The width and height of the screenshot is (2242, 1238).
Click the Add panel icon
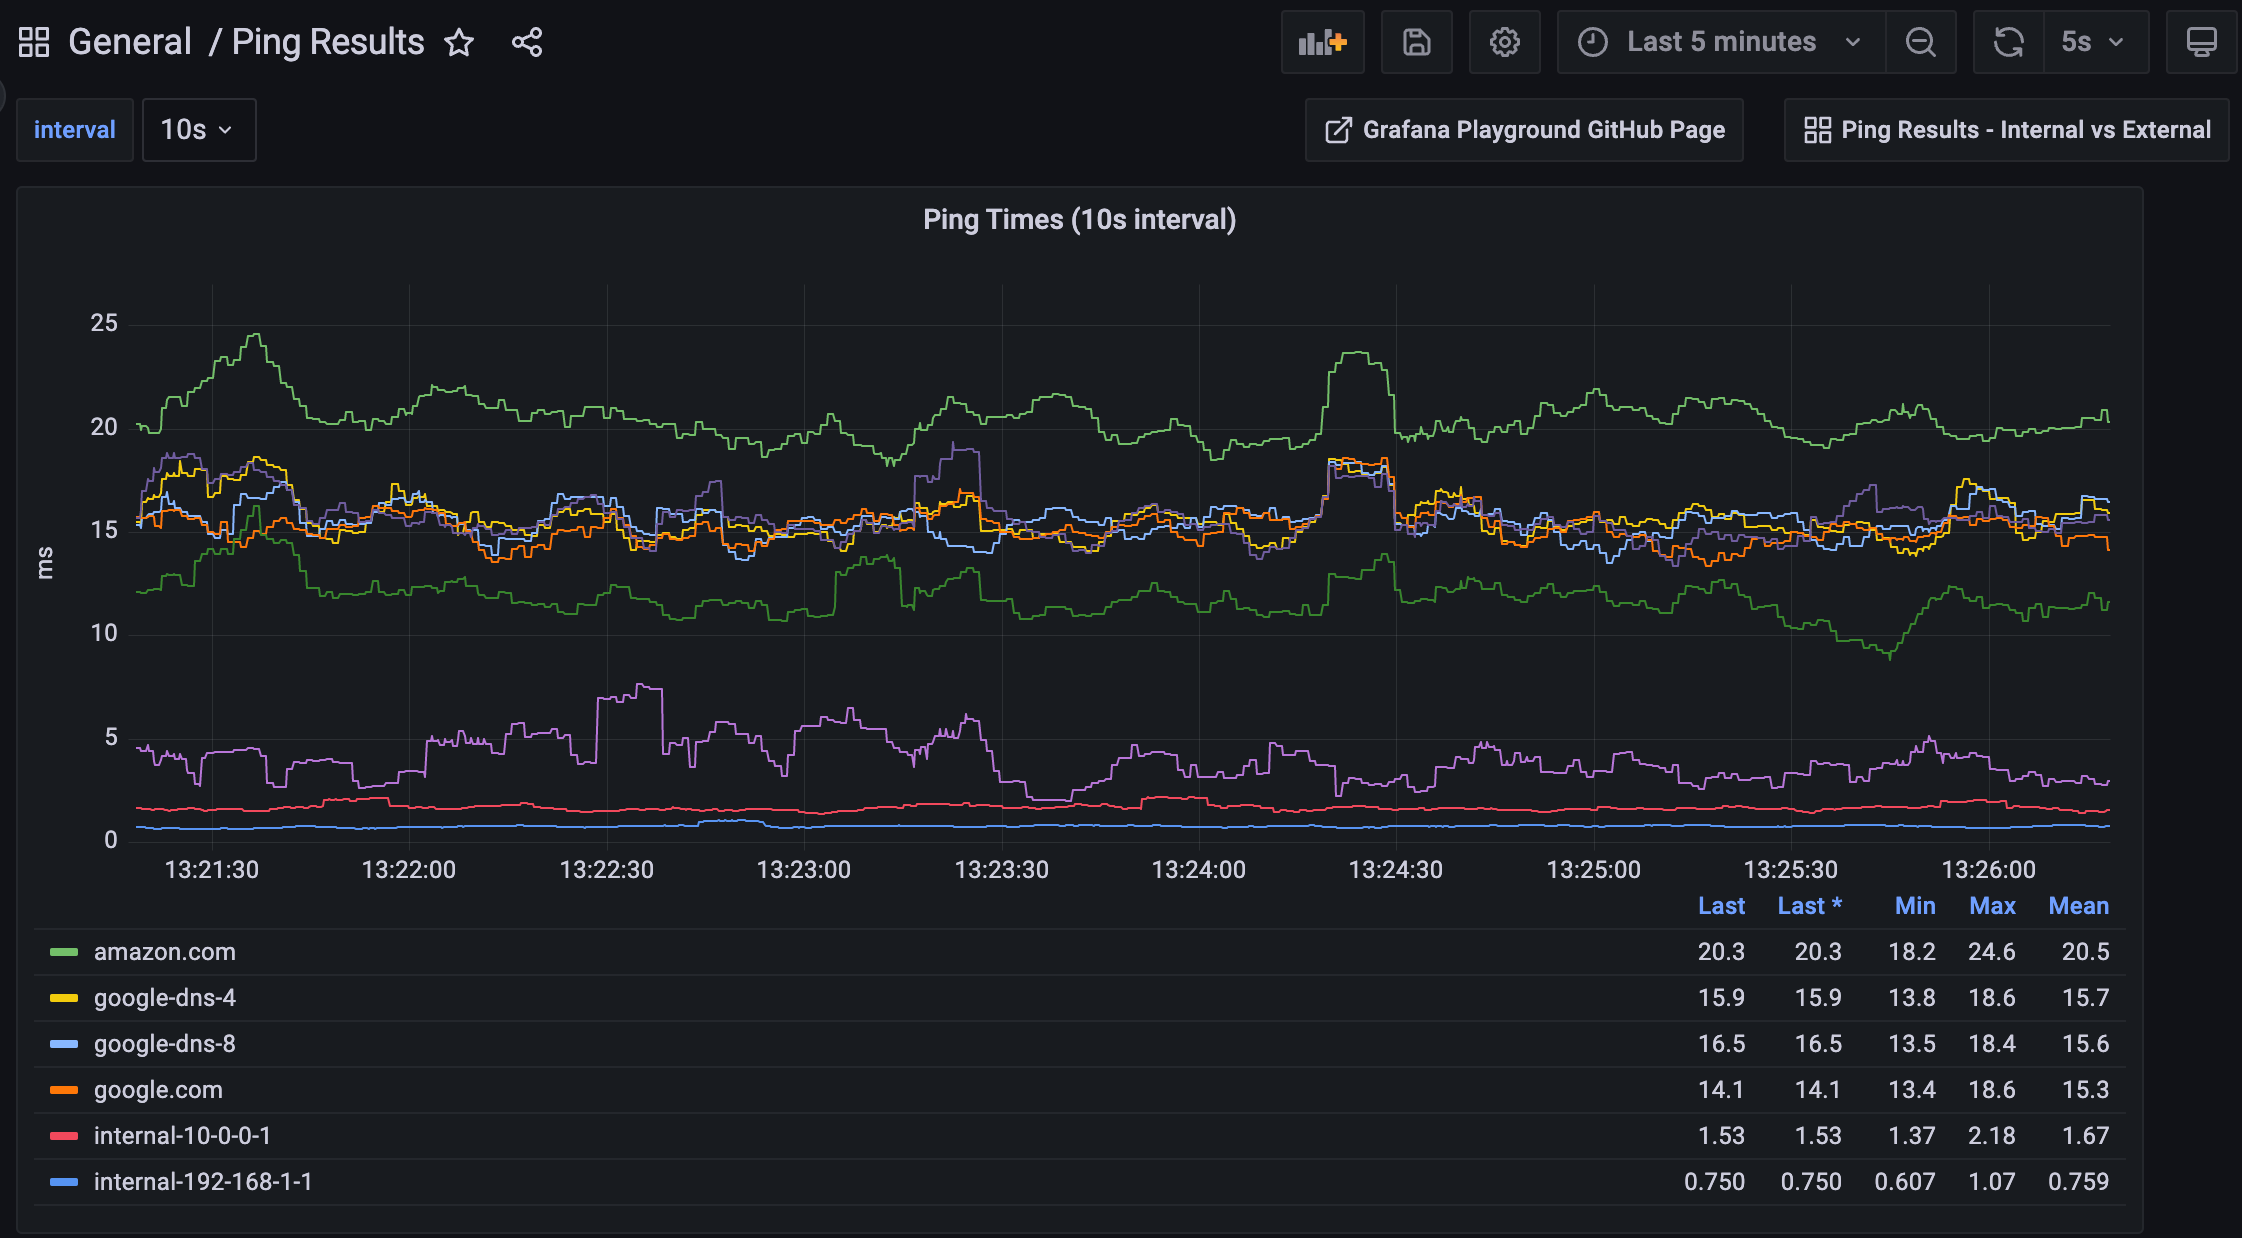1322,42
